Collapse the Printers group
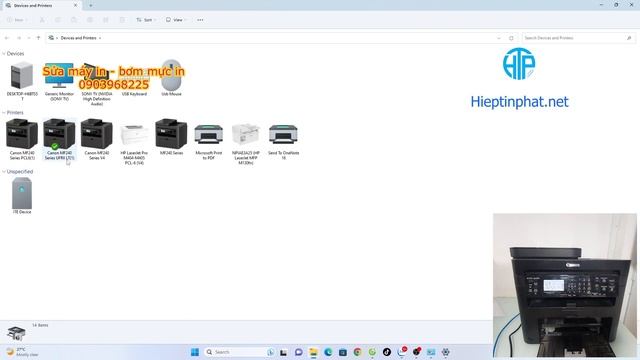The image size is (640, 360). (4, 113)
